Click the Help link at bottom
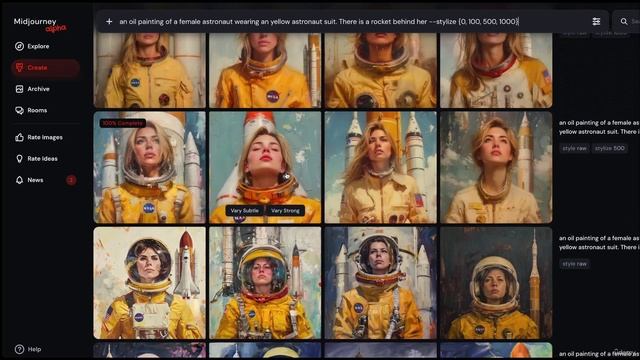 (34, 349)
